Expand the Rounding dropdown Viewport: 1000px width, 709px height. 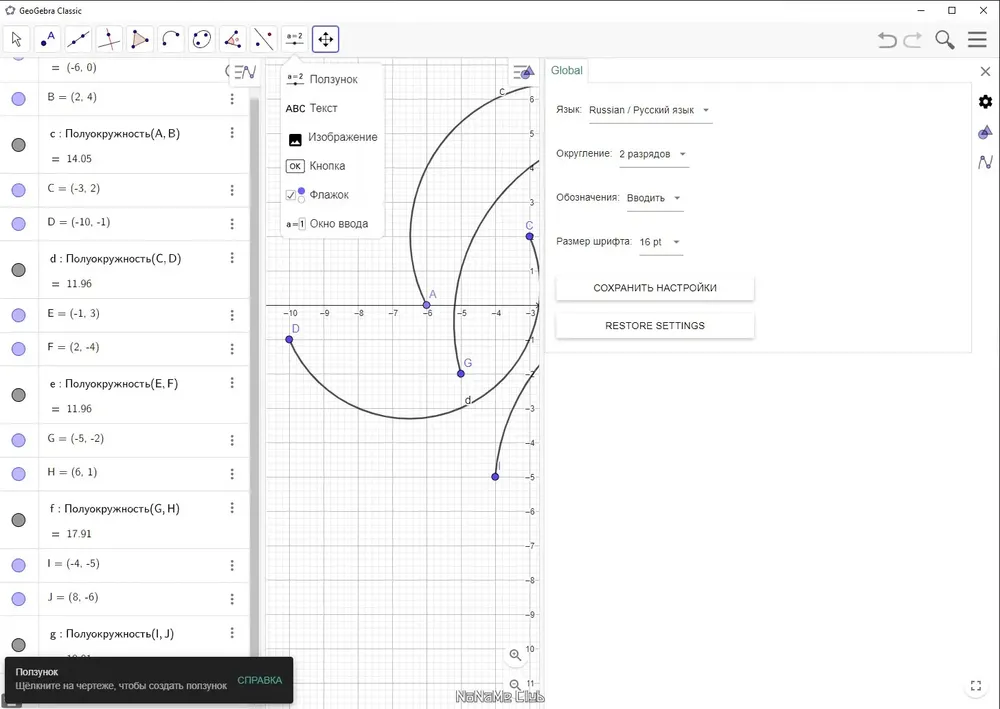pyautogui.click(x=653, y=154)
